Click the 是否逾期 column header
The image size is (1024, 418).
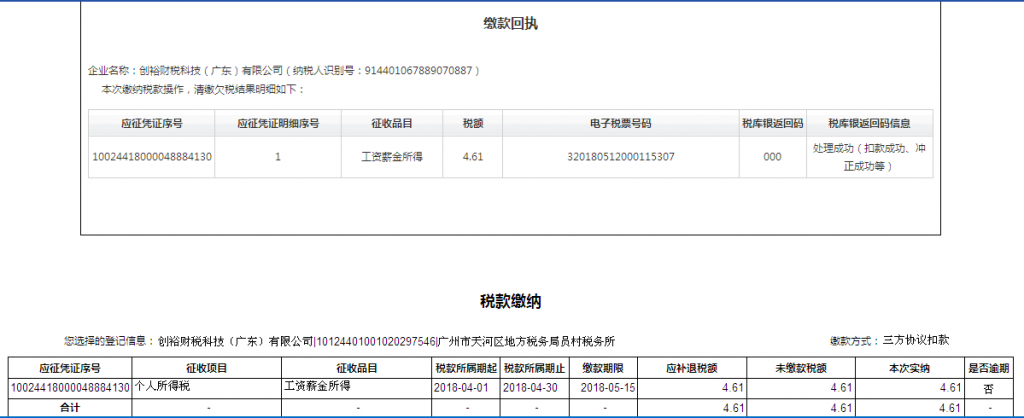(989, 368)
